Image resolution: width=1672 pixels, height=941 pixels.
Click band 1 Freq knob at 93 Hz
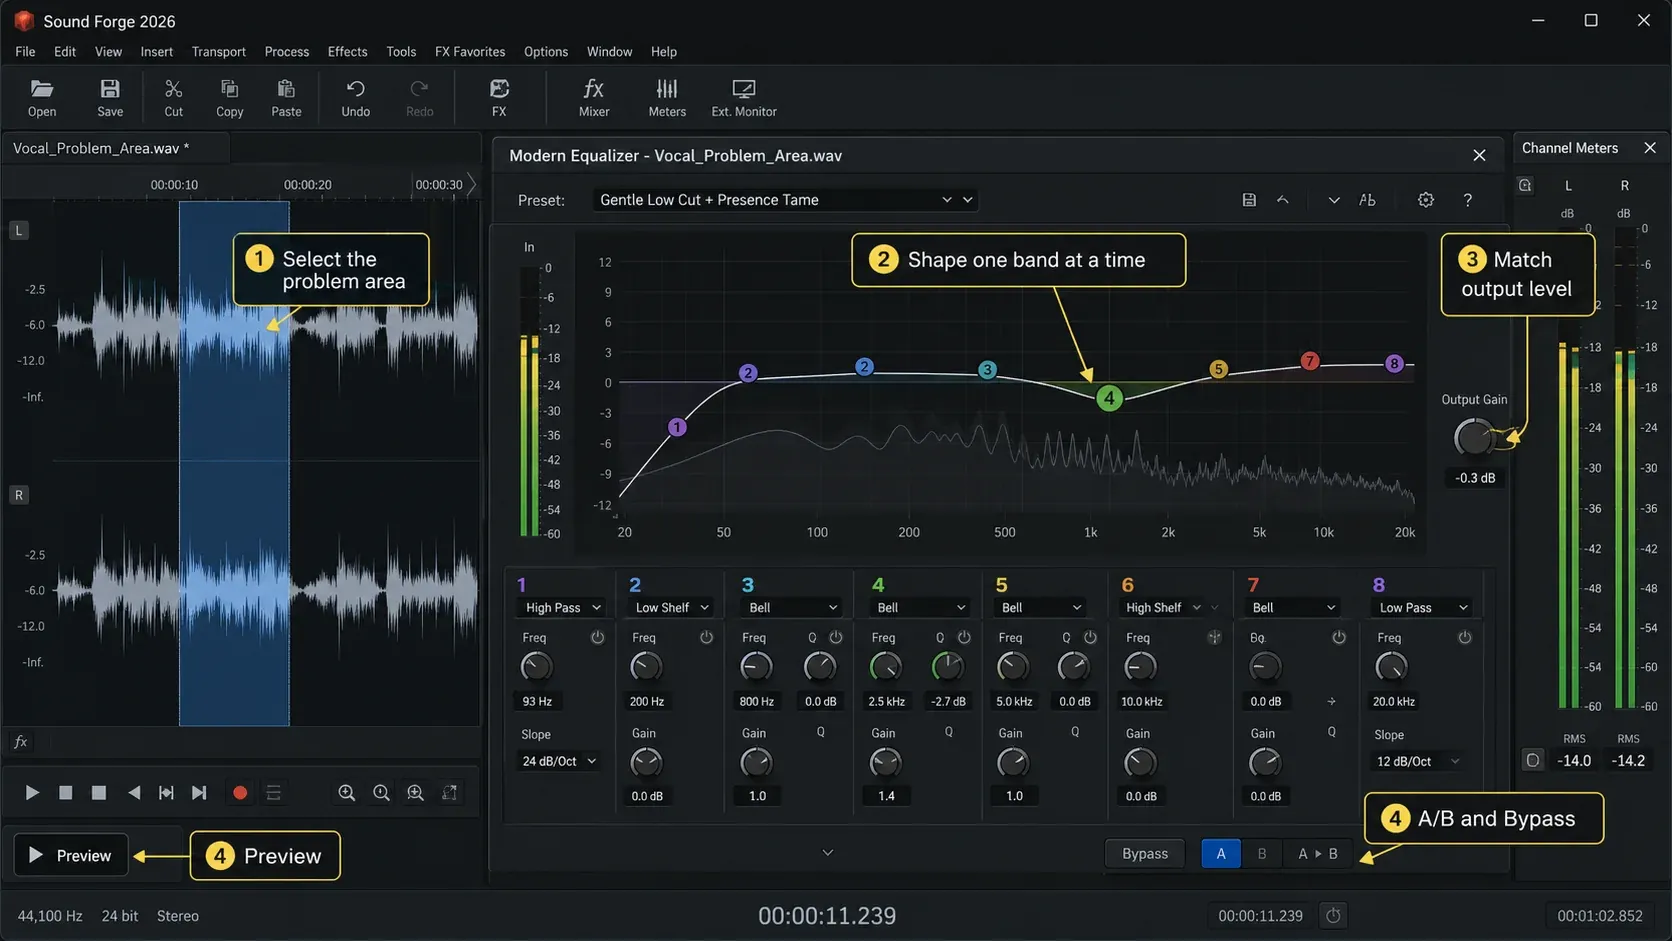[x=536, y=666]
